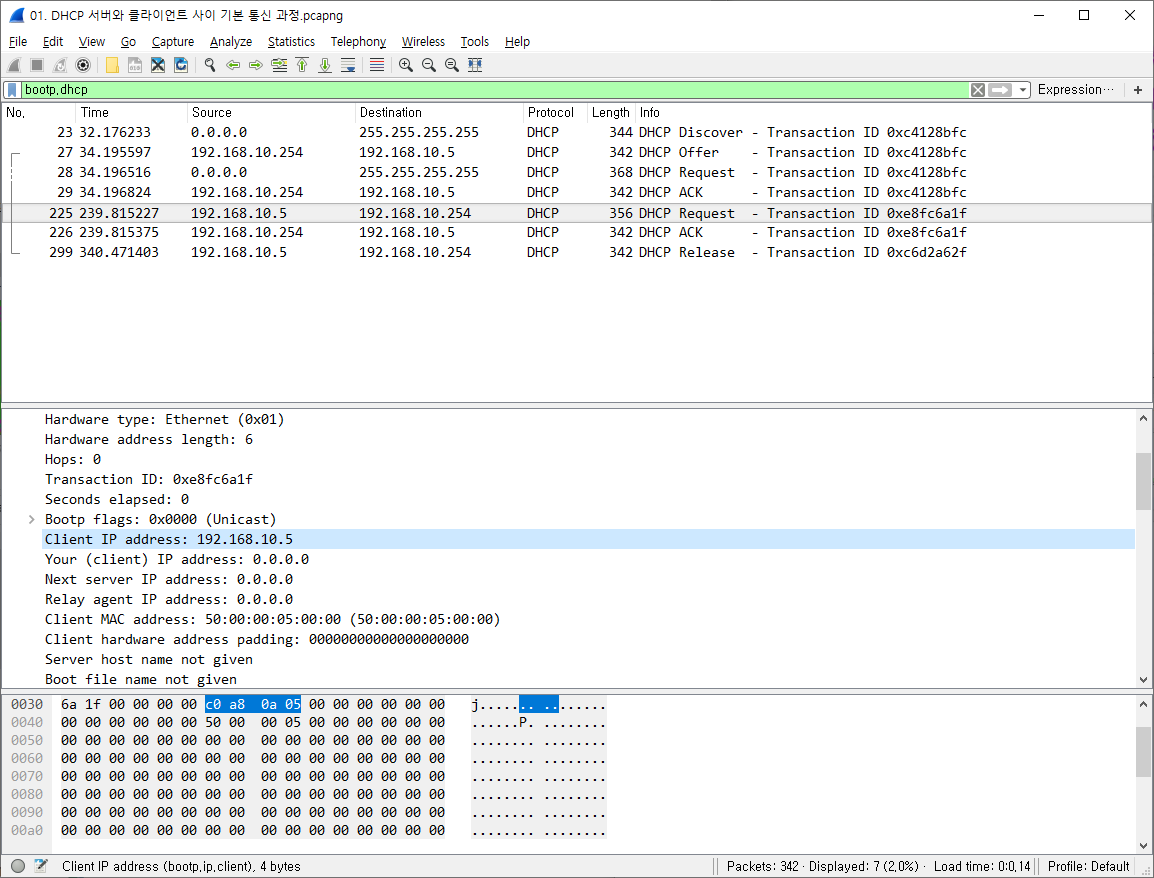This screenshot has height=878, width=1154.
Task: Sort by the Time column header
Action: pos(131,113)
